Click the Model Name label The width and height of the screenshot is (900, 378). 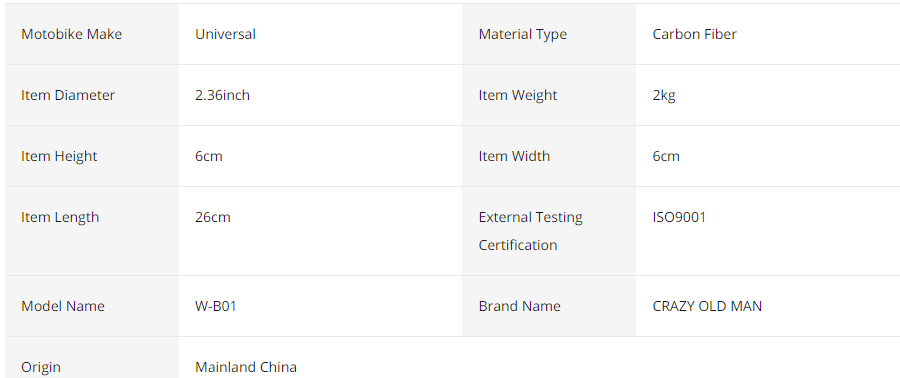tap(63, 306)
